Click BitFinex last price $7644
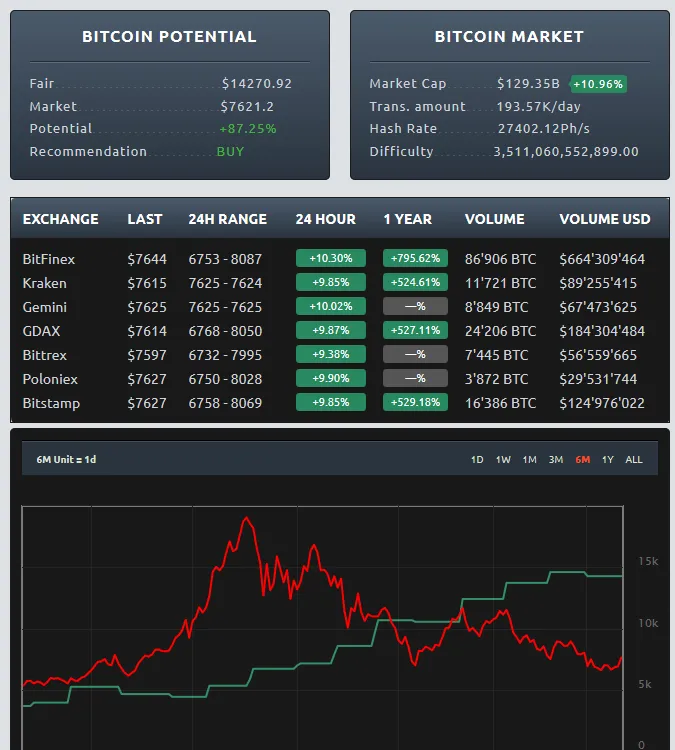Screen dimensions: 675x750 pos(147,259)
